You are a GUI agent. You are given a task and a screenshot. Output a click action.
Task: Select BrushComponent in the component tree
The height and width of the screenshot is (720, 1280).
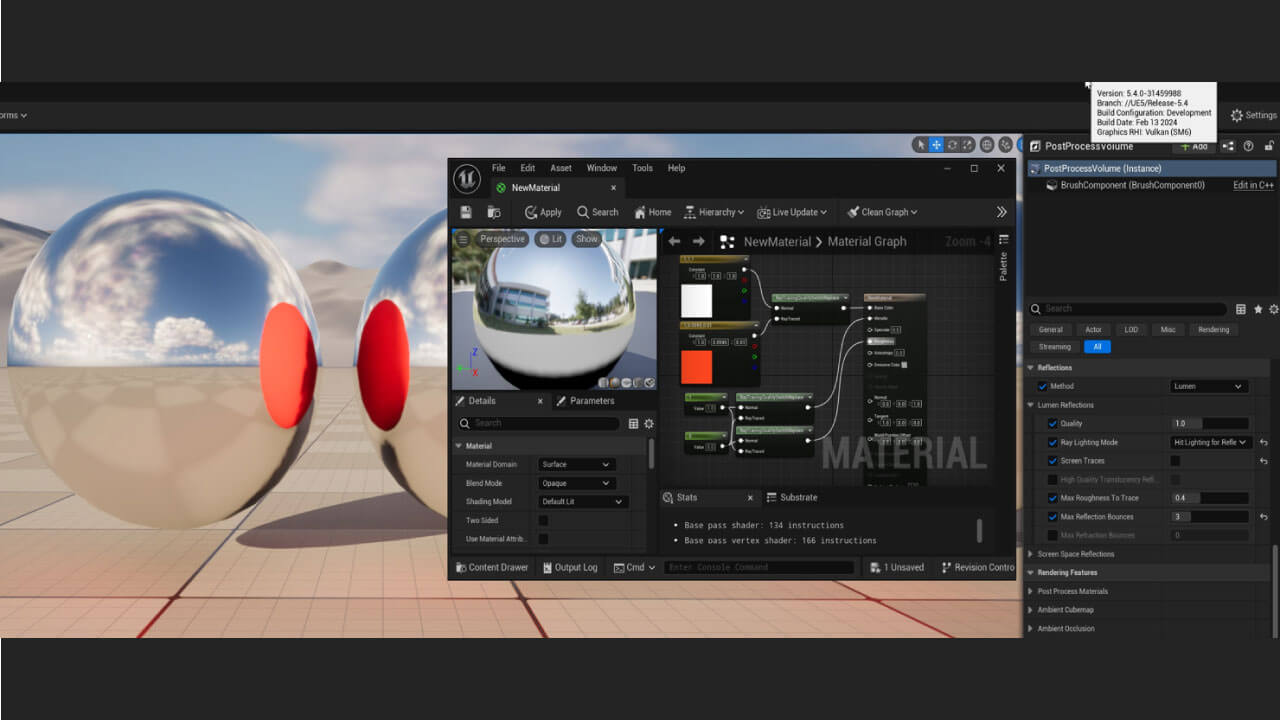click(x=1132, y=185)
